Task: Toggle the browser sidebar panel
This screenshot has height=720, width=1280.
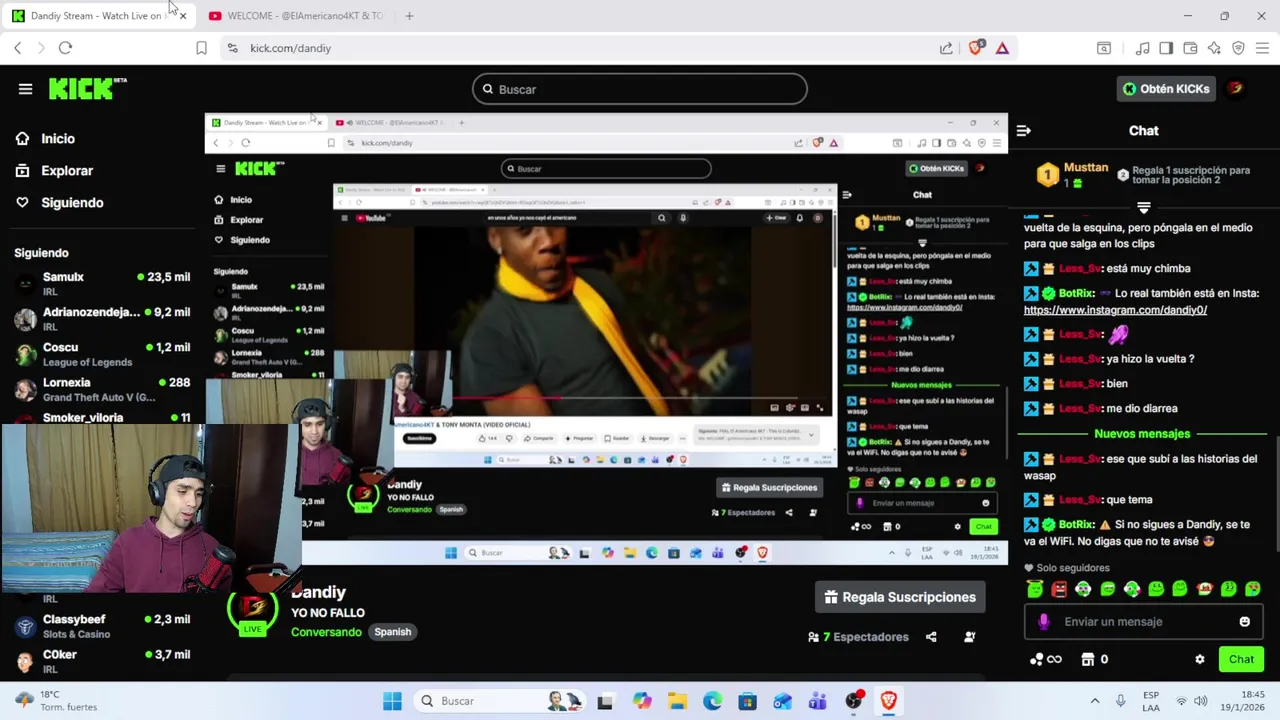Action: tap(1166, 48)
